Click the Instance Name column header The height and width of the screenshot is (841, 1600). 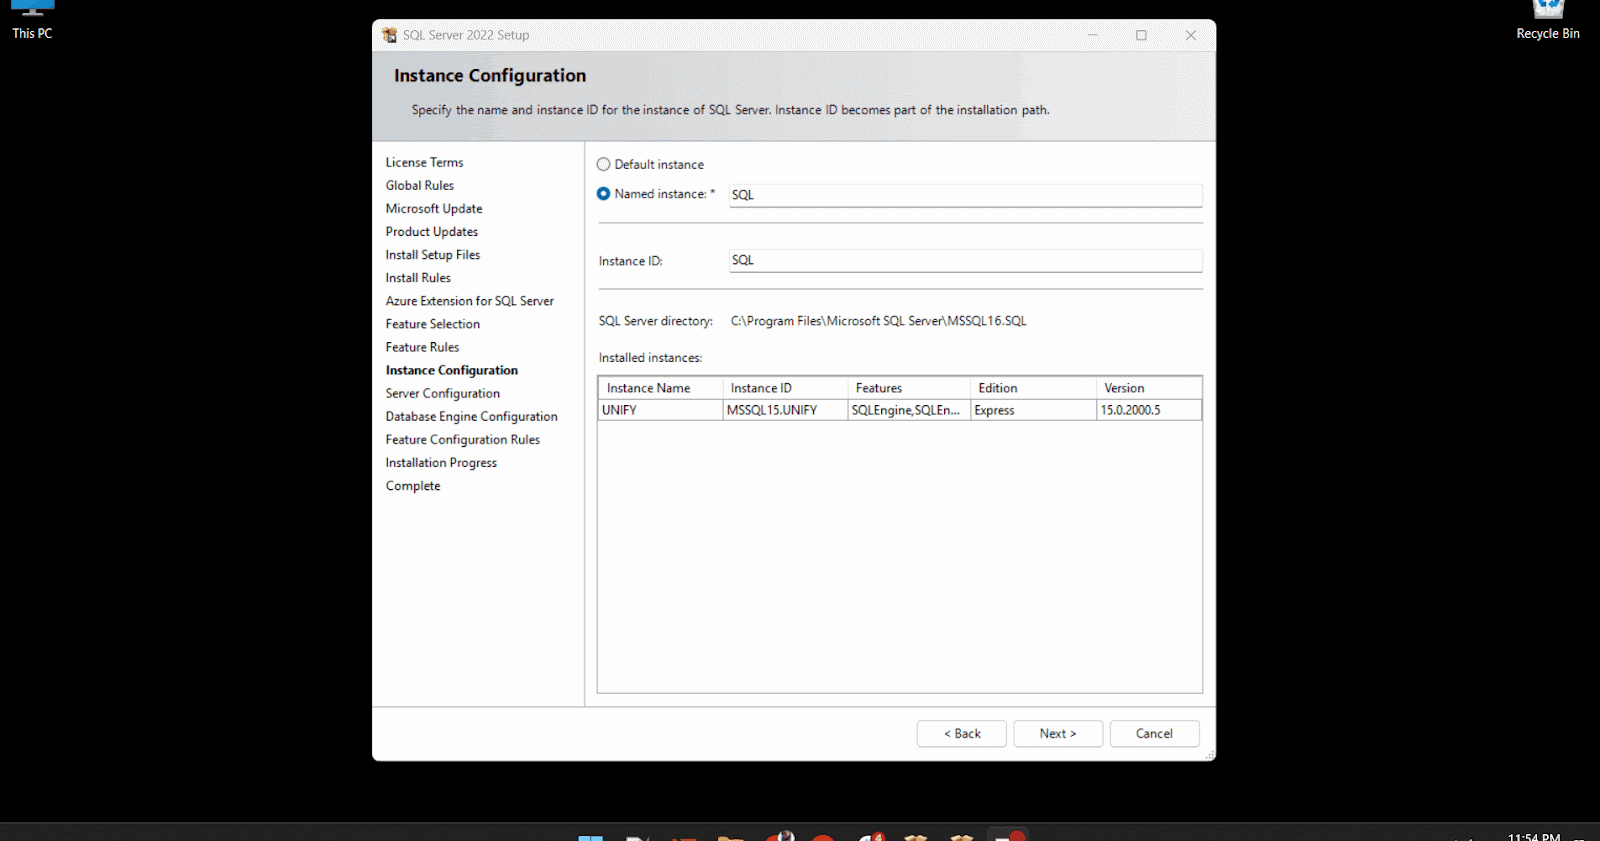660,388
